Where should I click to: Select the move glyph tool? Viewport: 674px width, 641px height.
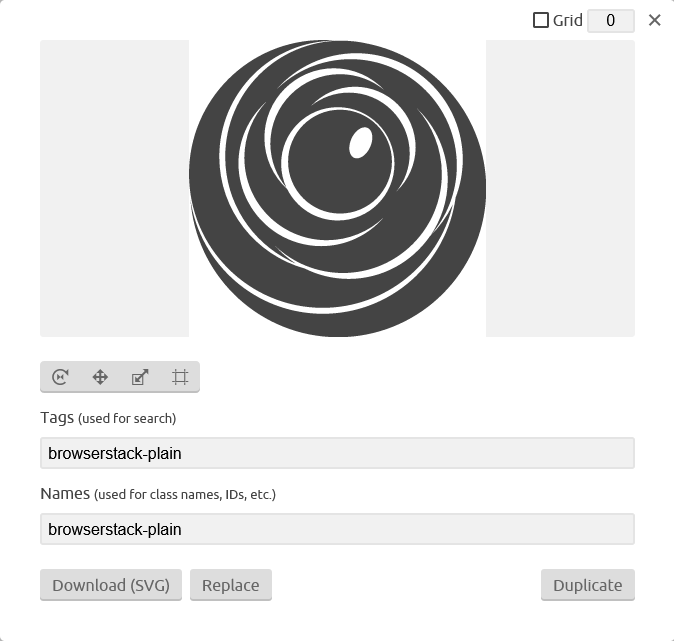tap(100, 377)
